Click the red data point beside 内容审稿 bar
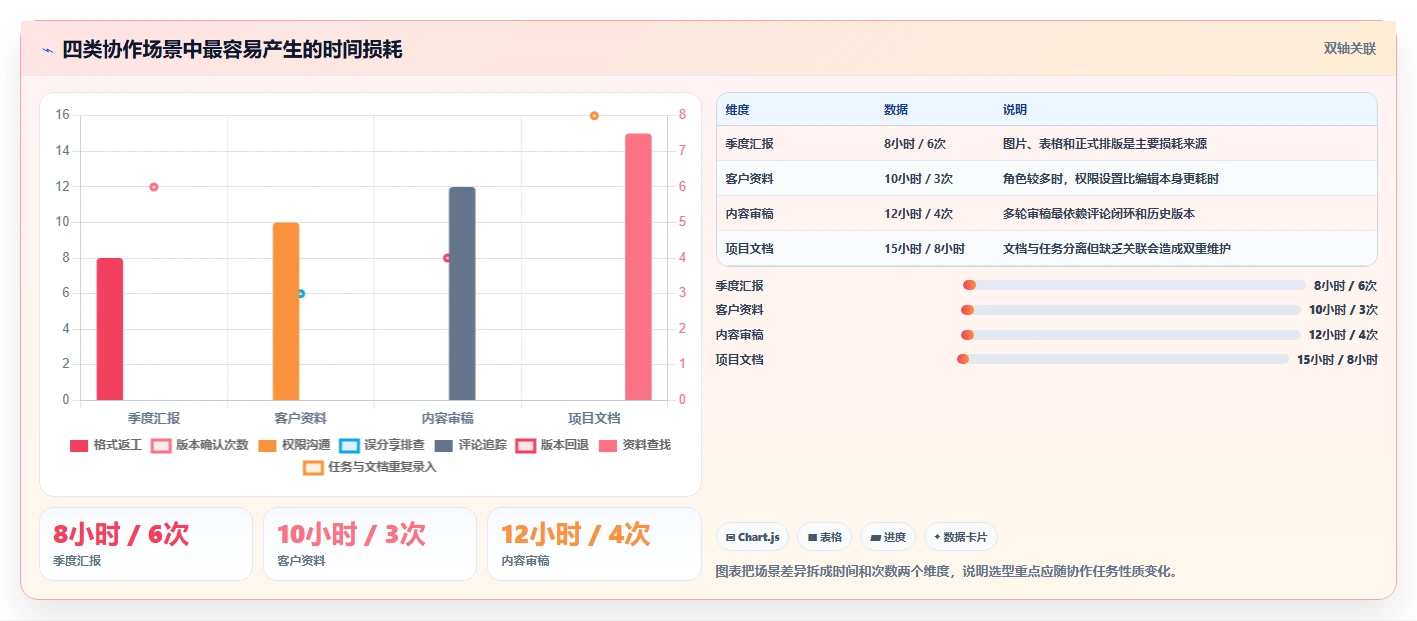Image resolution: width=1417 pixels, height=621 pixels. [447, 258]
